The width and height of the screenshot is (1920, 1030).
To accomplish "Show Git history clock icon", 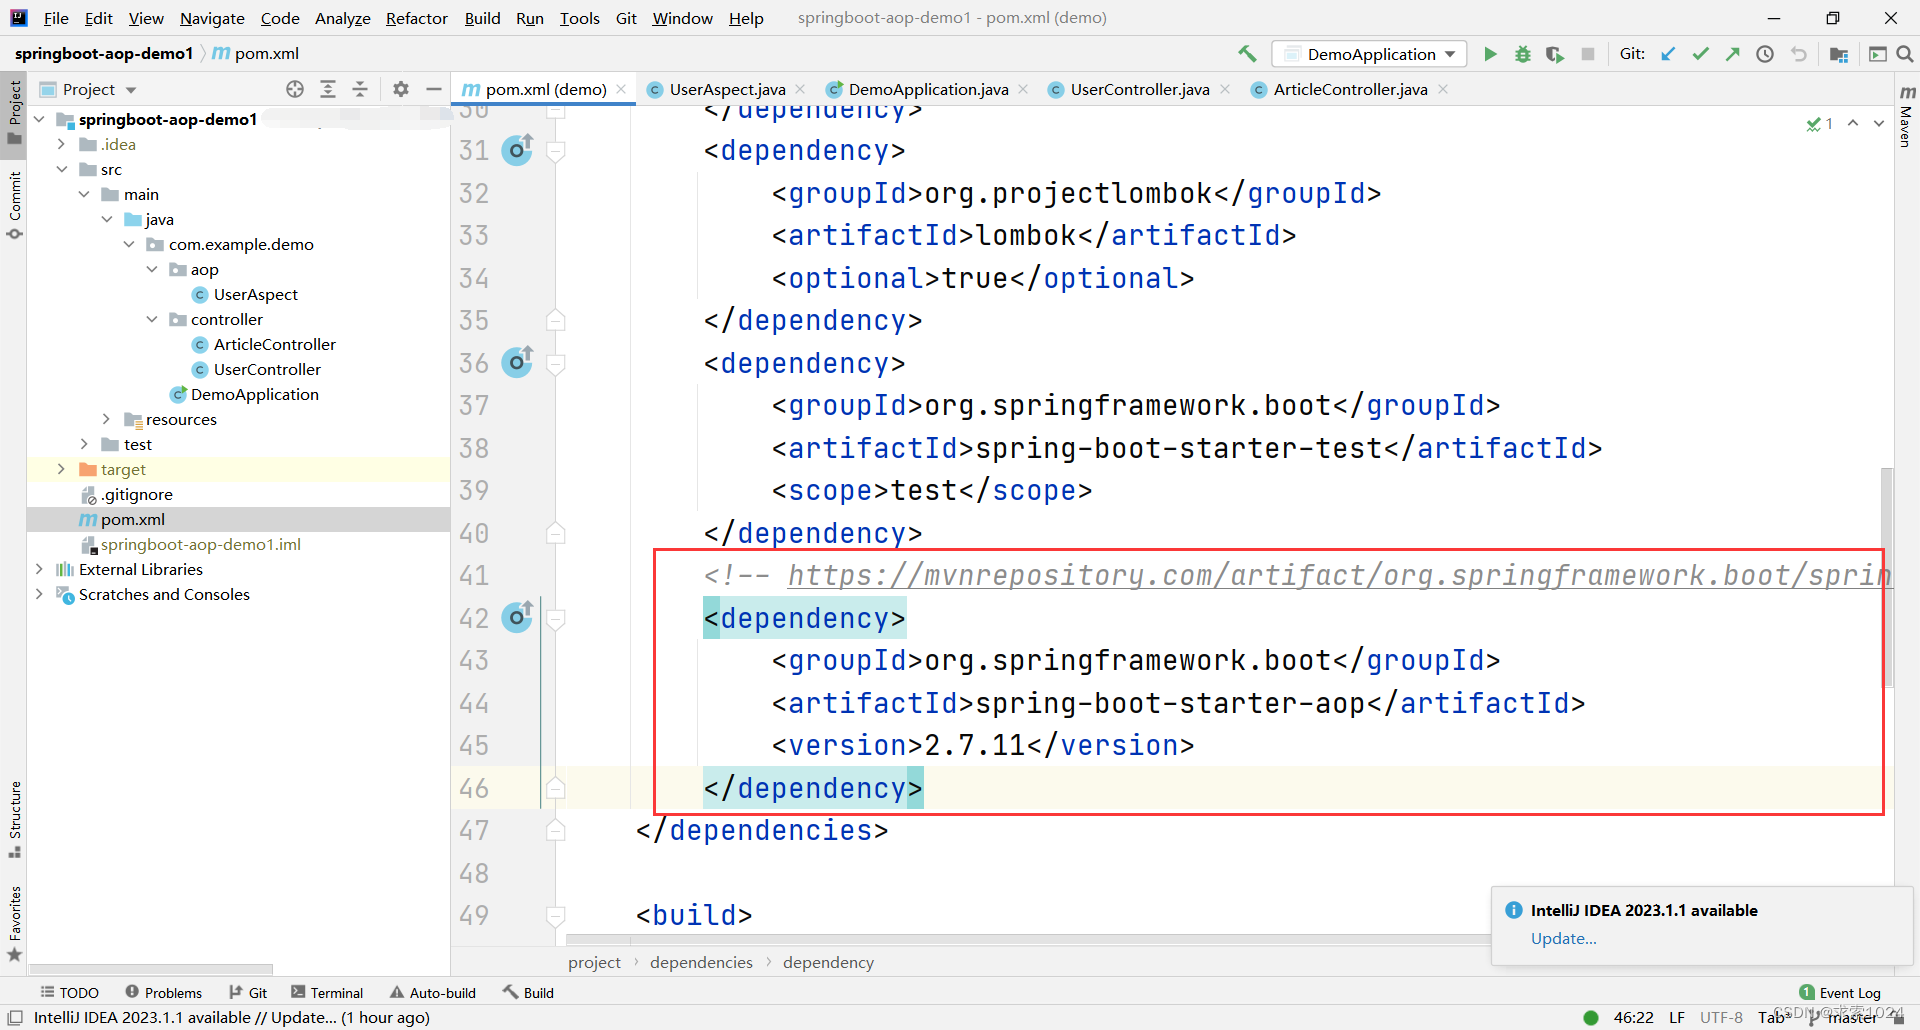I will pyautogui.click(x=1765, y=54).
